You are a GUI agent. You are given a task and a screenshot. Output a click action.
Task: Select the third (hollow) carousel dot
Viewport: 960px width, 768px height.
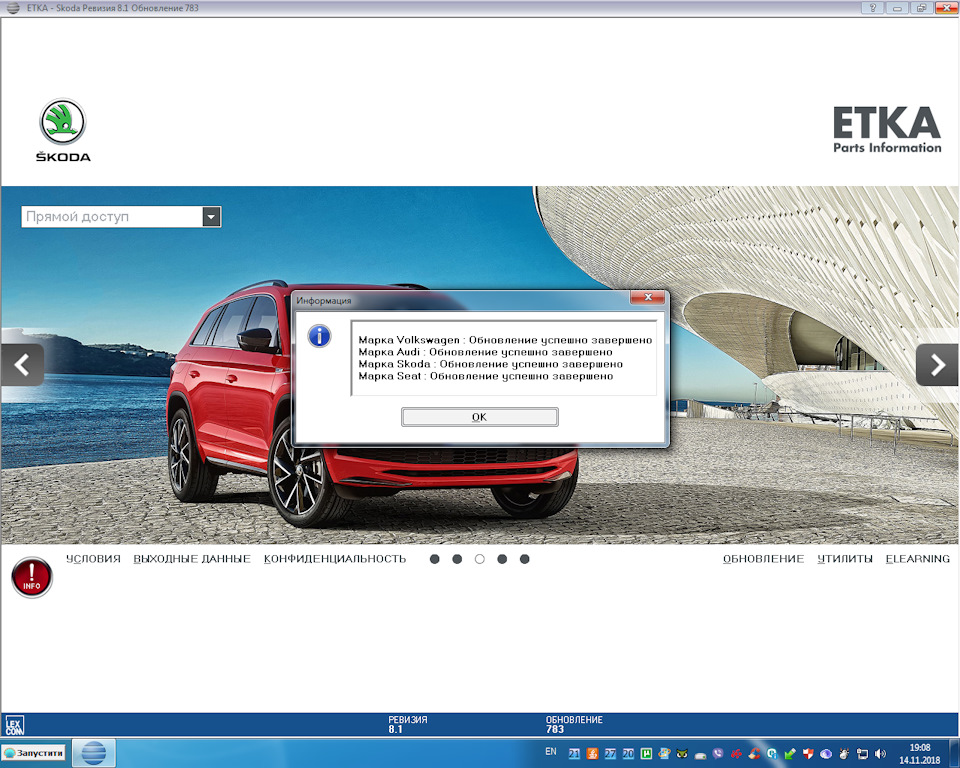pos(479,559)
